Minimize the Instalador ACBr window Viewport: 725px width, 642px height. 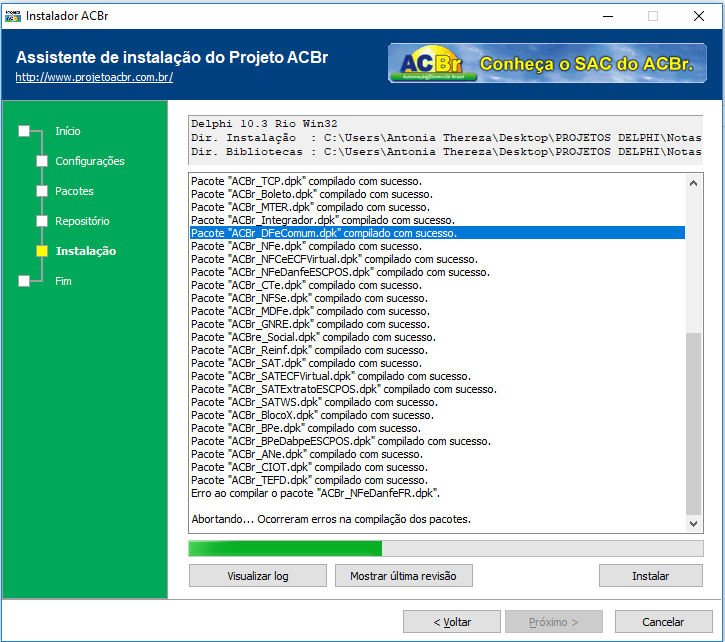click(608, 16)
